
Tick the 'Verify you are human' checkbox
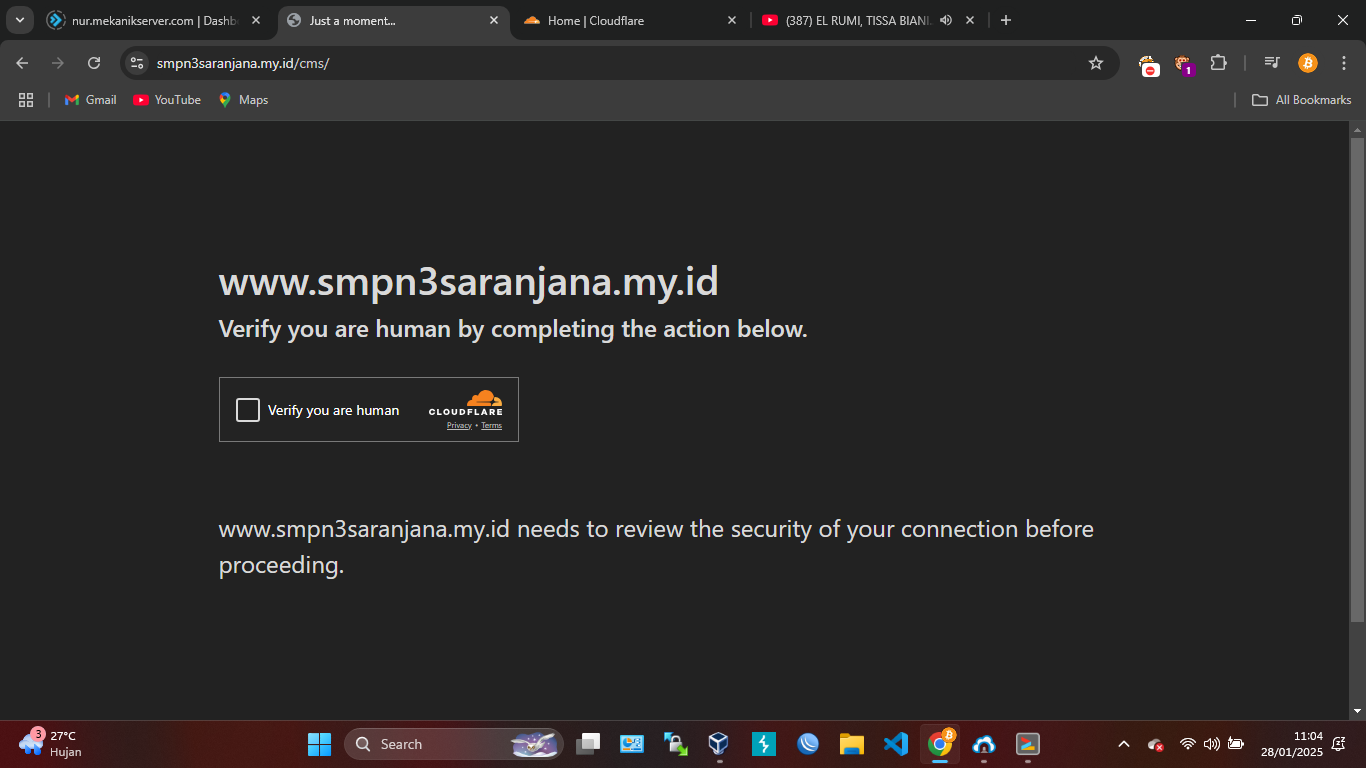coord(248,410)
